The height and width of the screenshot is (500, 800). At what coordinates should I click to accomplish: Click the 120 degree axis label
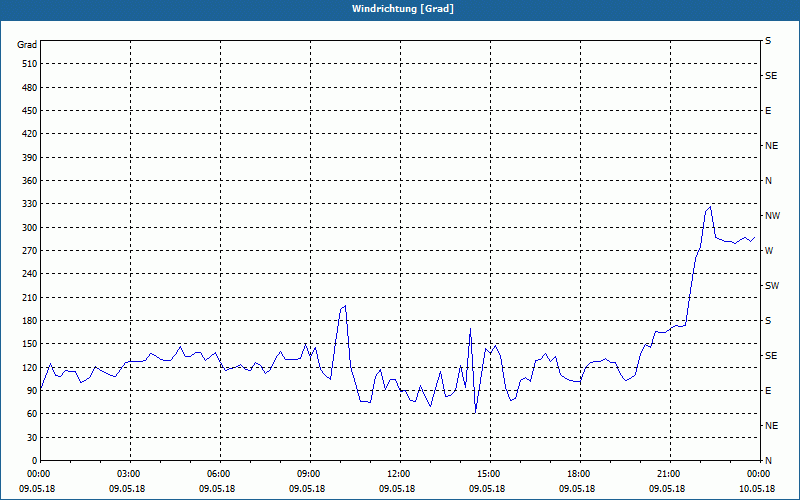click(x=30, y=367)
